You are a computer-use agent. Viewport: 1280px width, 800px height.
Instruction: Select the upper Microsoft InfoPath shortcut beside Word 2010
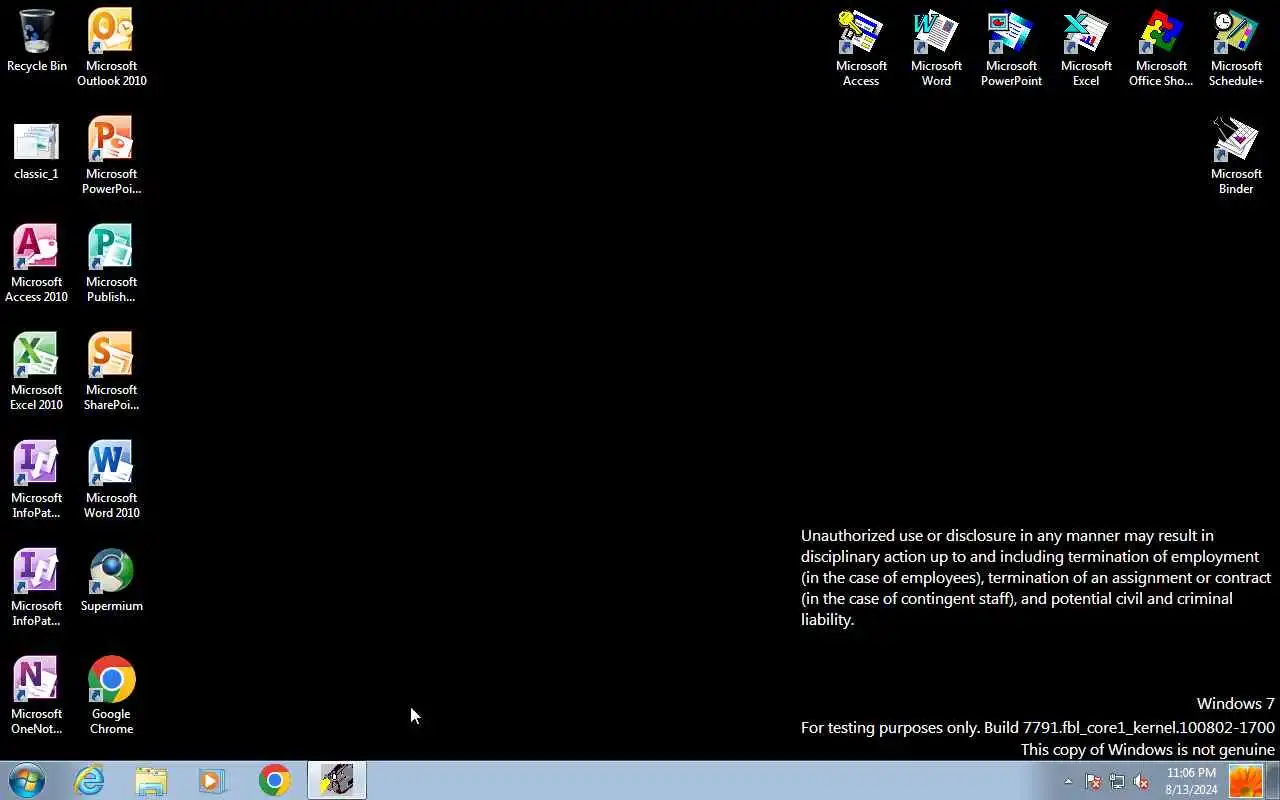[x=37, y=479]
